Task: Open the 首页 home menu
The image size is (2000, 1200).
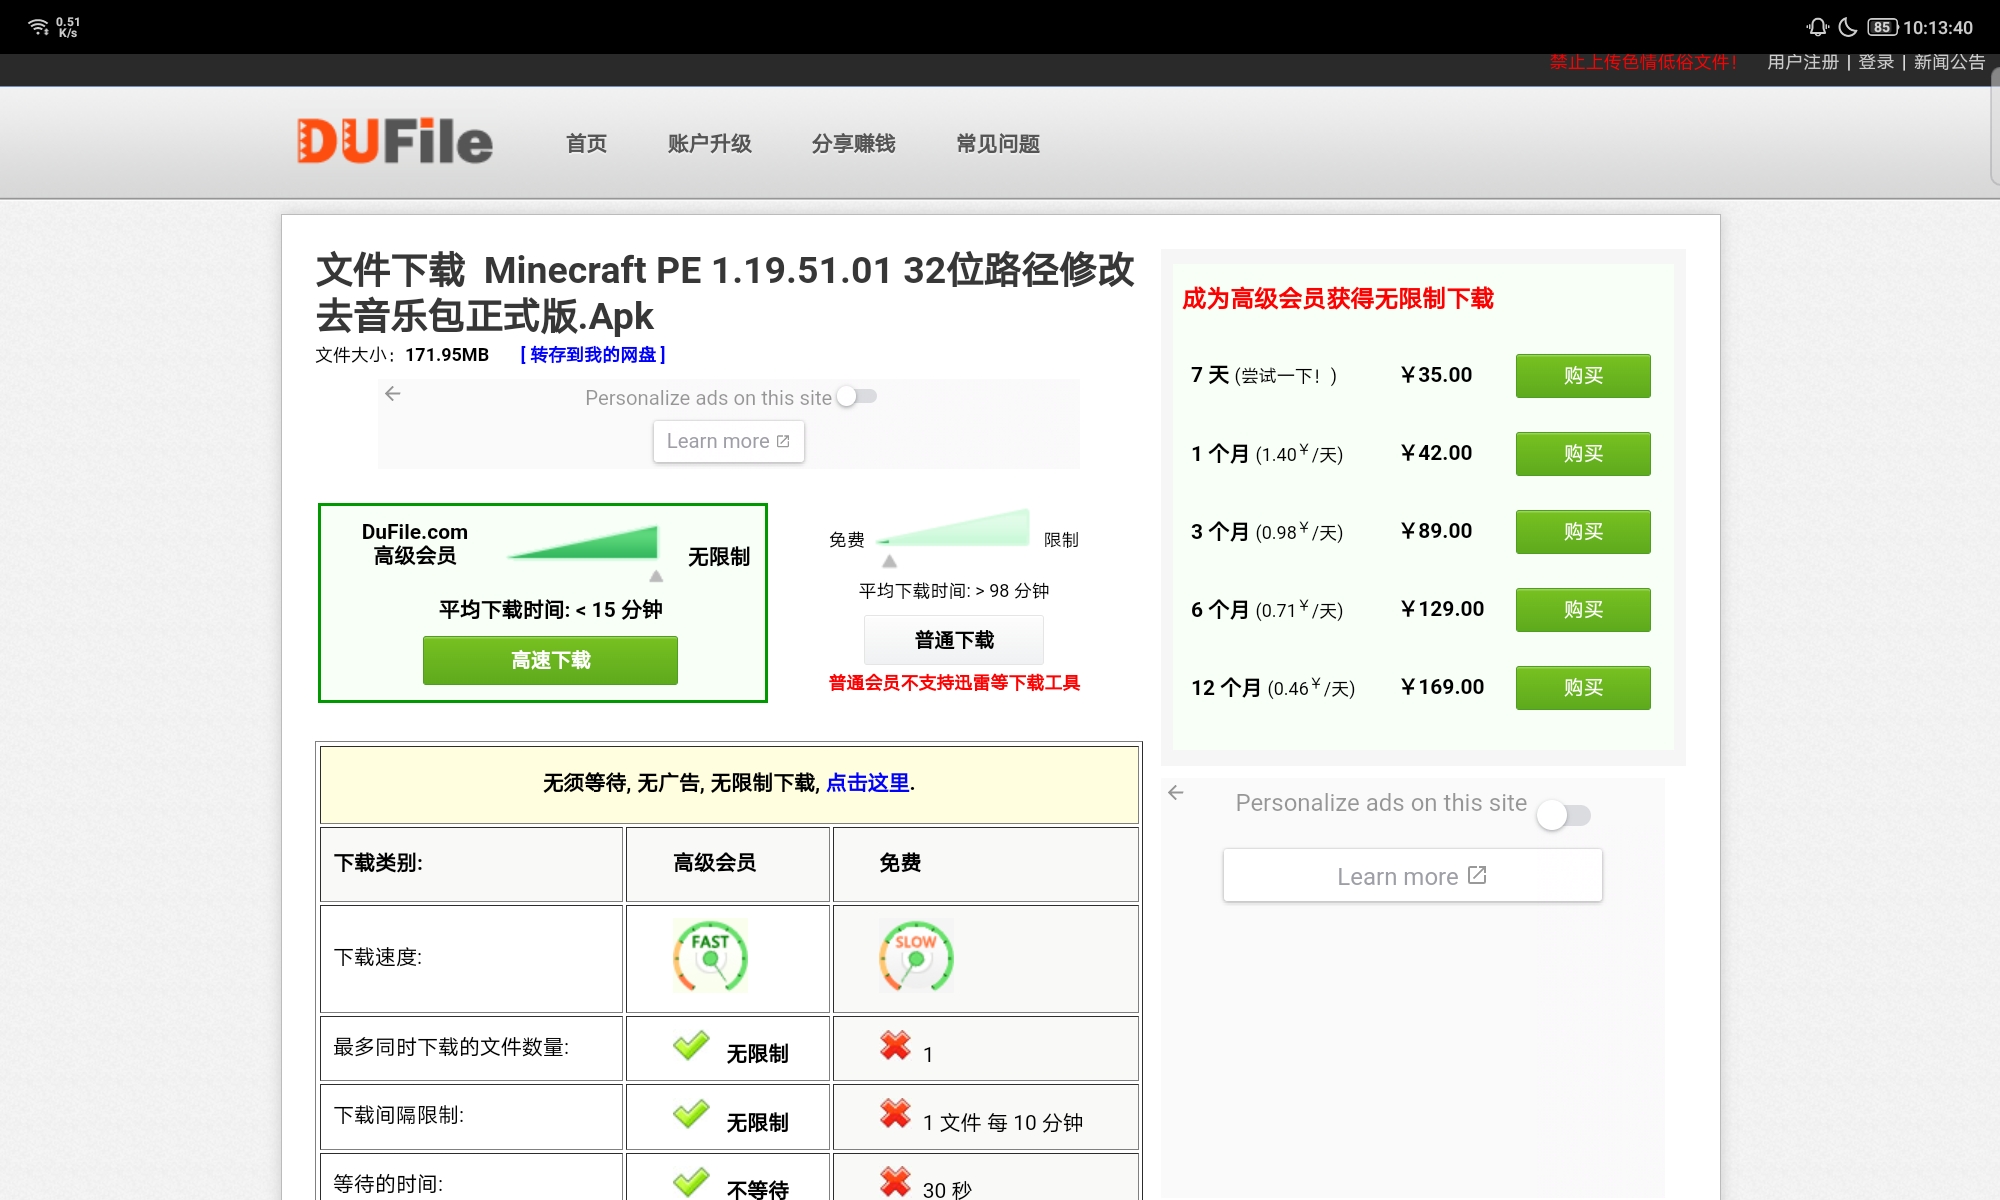Action: [x=586, y=144]
